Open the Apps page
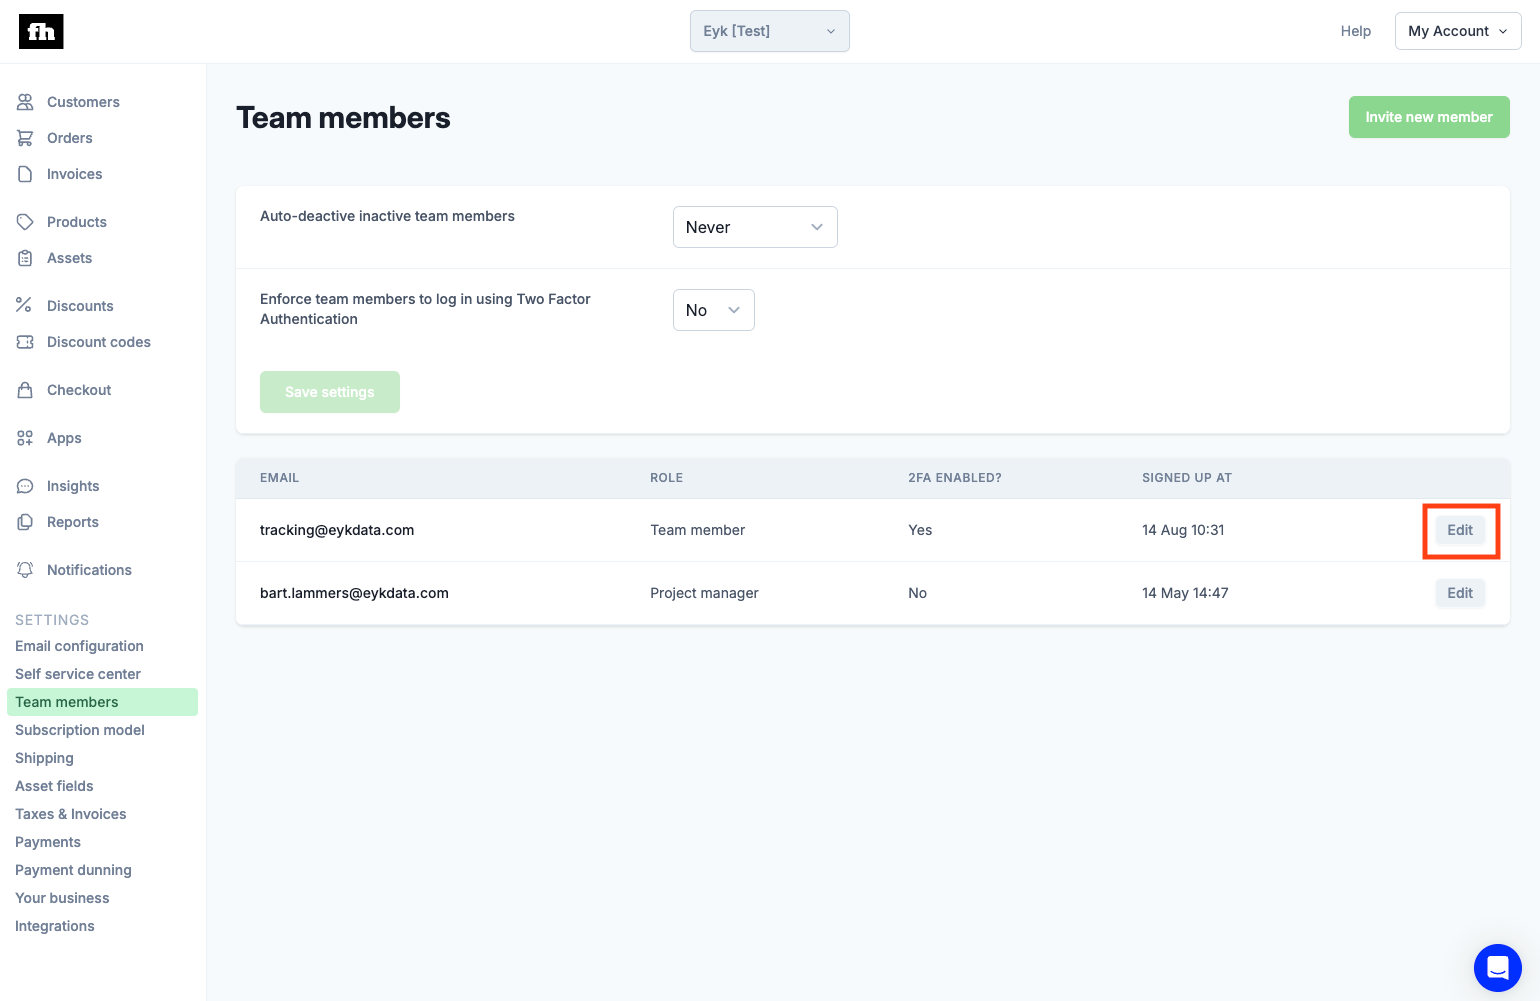This screenshot has height=1001, width=1540. point(64,438)
